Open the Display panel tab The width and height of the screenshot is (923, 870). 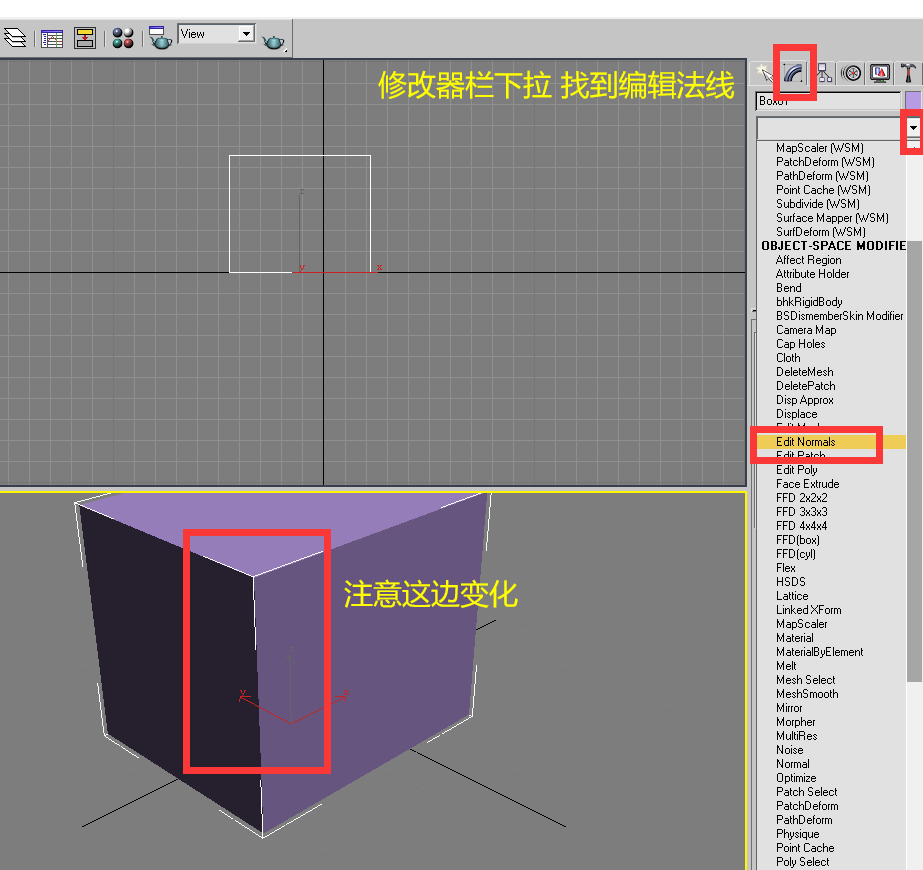click(x=880, y=73)
